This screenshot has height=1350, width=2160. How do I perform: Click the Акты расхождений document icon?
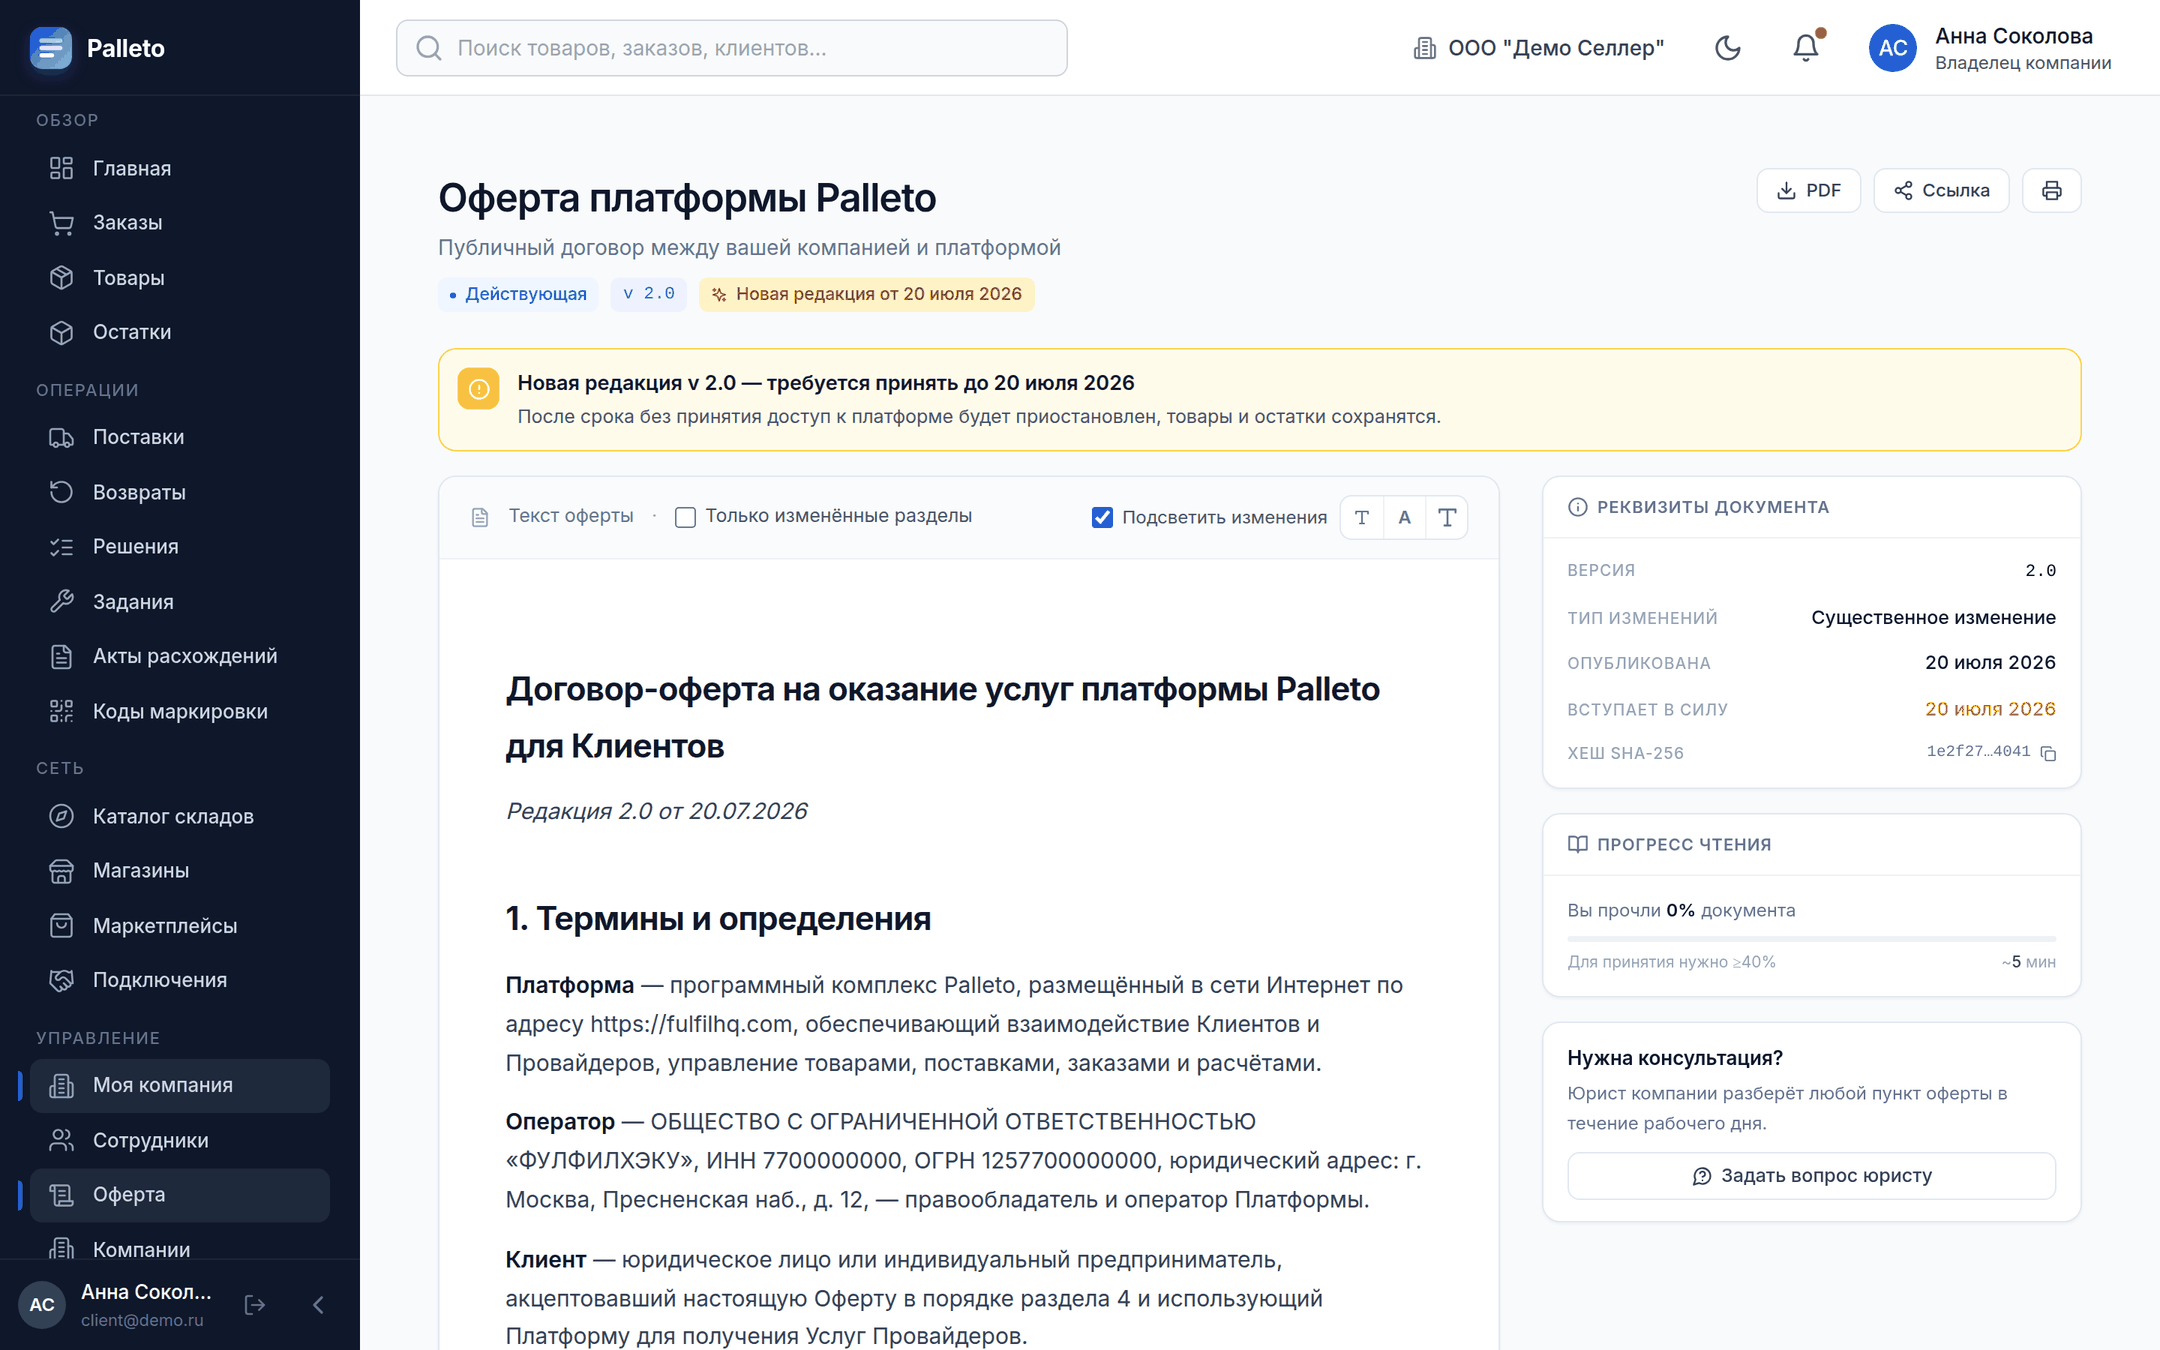point(62,656)
